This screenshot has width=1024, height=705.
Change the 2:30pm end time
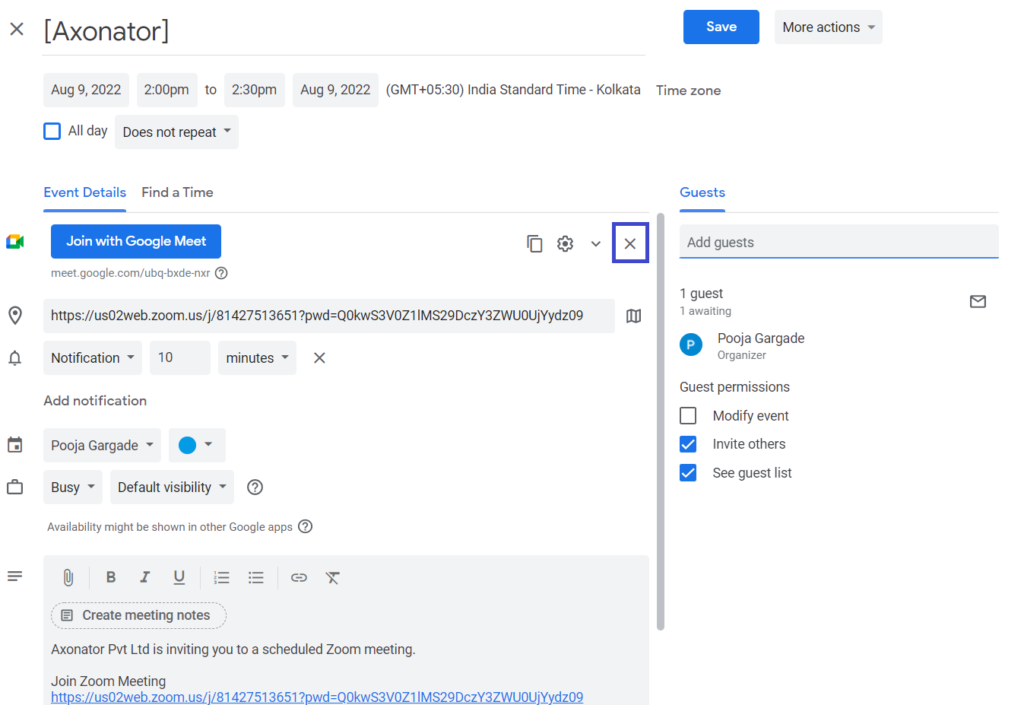254,90
